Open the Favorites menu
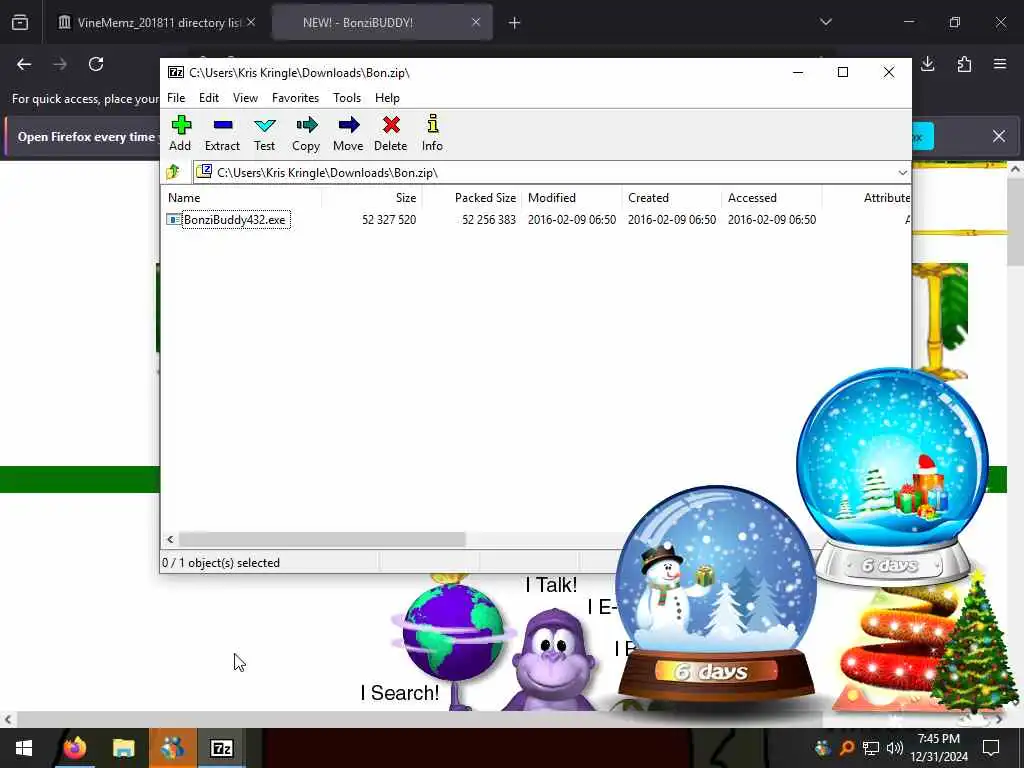This screenshot has width=1024, height=768. pyautogui.click(x=295, y=98)
